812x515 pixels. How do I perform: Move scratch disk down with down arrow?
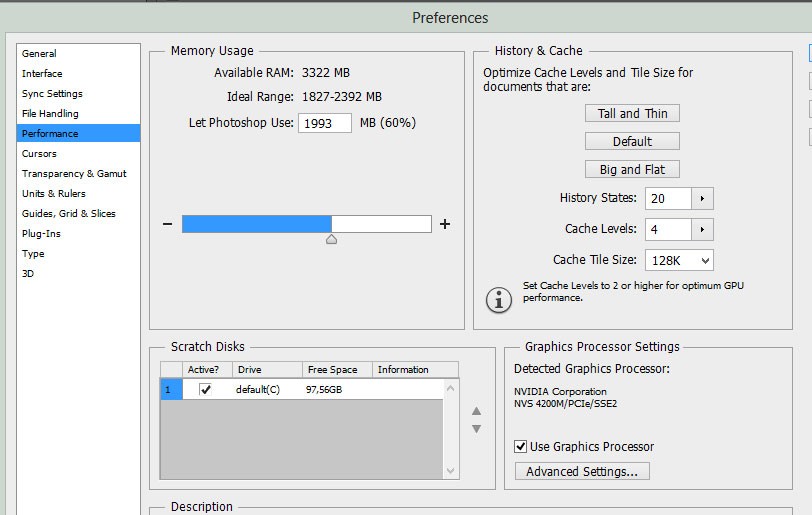pyautogui.click(x=477, y=429)
